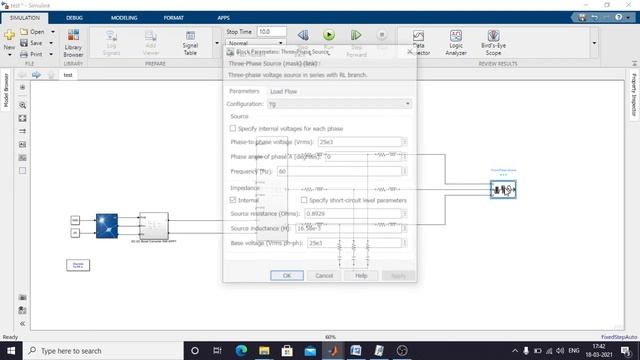Click the hide/show explorer bar palette icon
This screenshot has height=360, width=640.
click(x=22, y=87)
